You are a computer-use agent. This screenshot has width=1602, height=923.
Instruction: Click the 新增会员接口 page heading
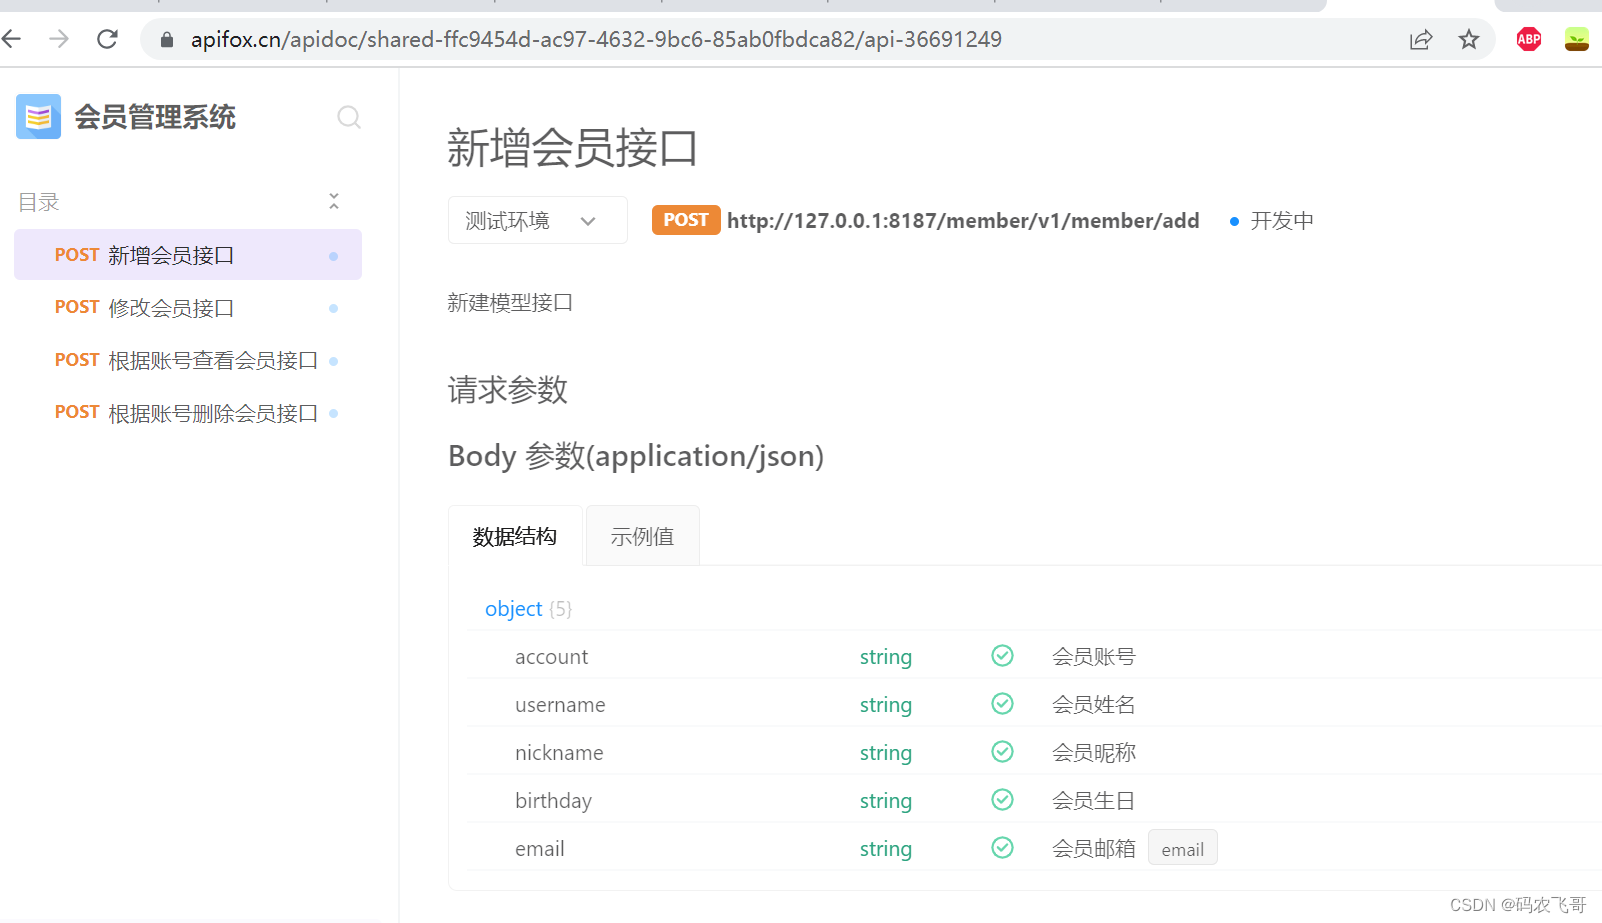tap(572, 148)
